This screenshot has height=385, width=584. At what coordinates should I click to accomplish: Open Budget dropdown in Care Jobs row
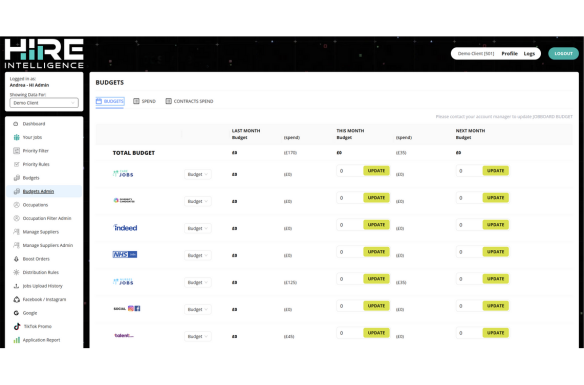pos(197,174)
